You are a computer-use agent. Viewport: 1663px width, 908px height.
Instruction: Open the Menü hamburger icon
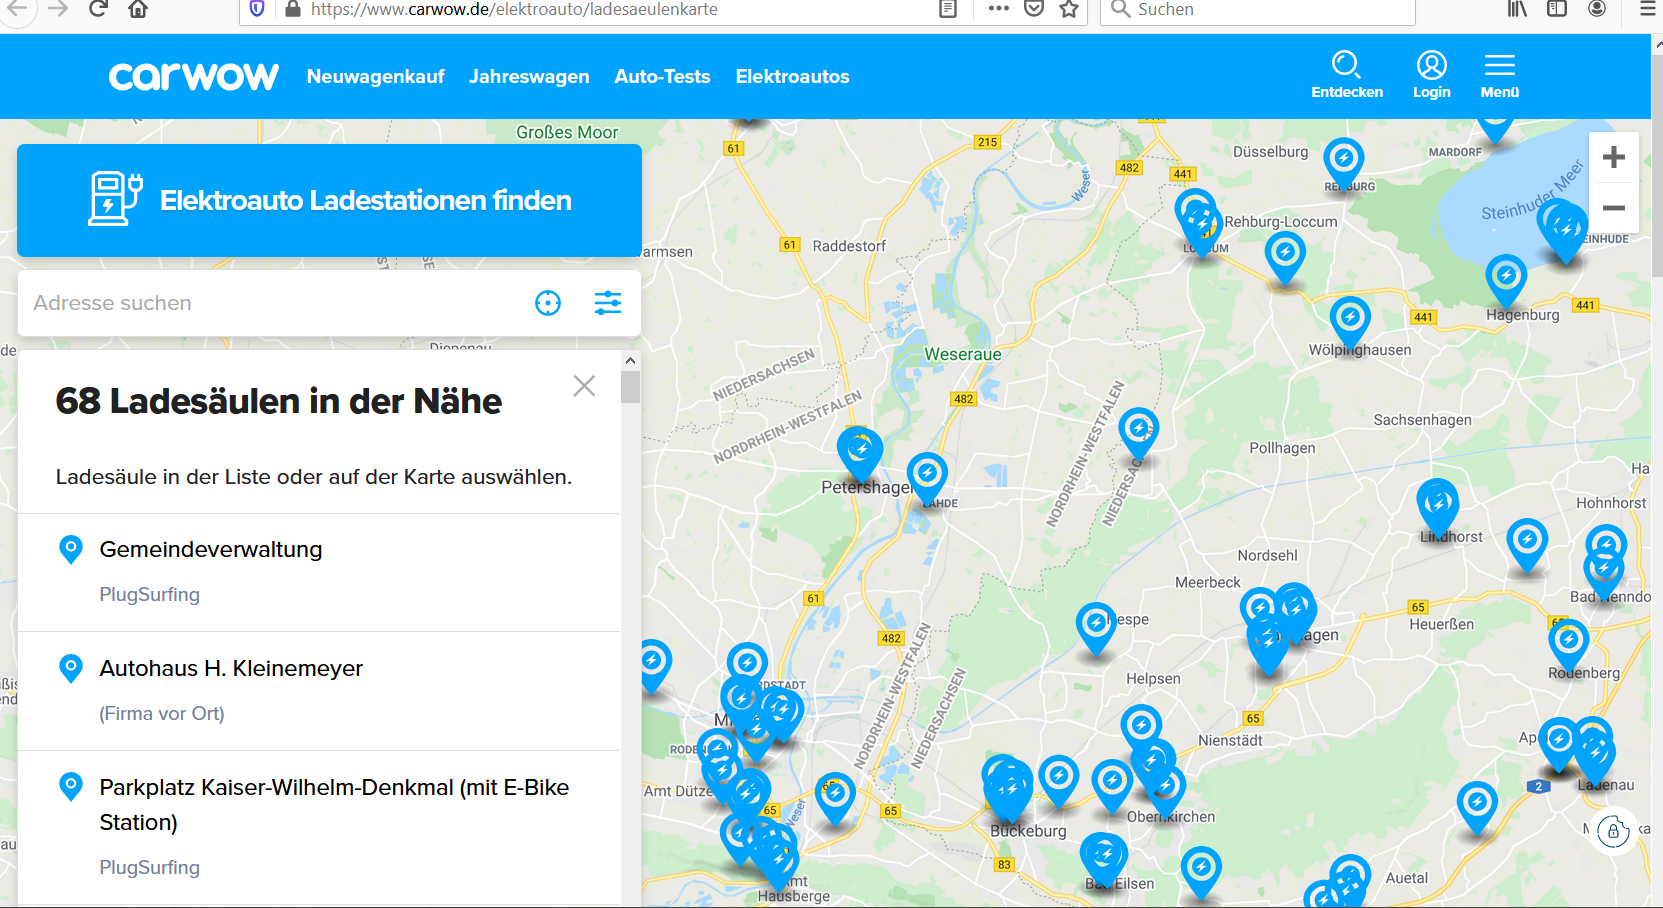1499,76
